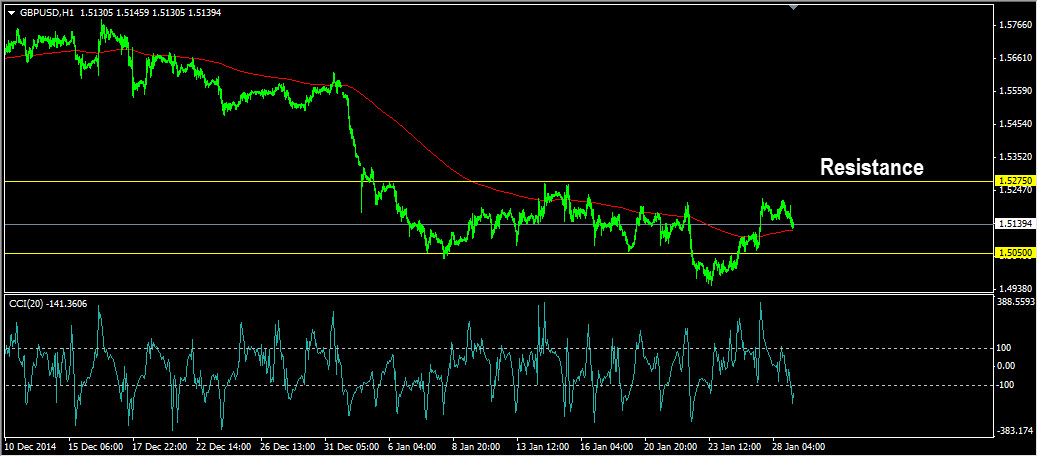Screen dimensions: 1038x457
Task: Click the 8 Jan 20:00 time label
Action: 478,446
